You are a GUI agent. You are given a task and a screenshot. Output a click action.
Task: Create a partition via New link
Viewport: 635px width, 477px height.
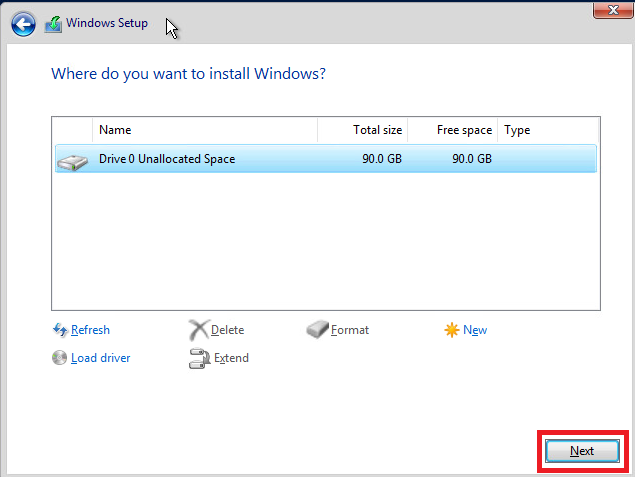click(475, 330)
